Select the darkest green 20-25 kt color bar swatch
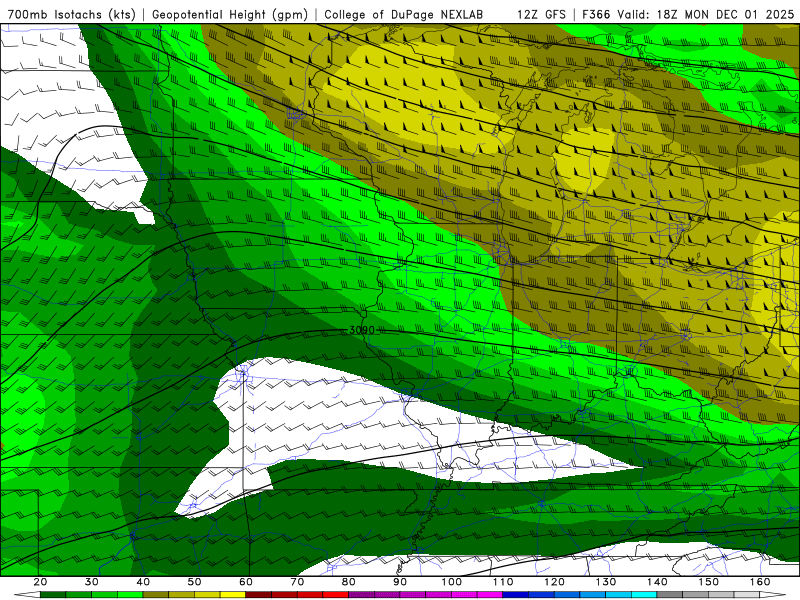Image resolution: width=800 pixels, height=600 pixels. coord(53,595)
